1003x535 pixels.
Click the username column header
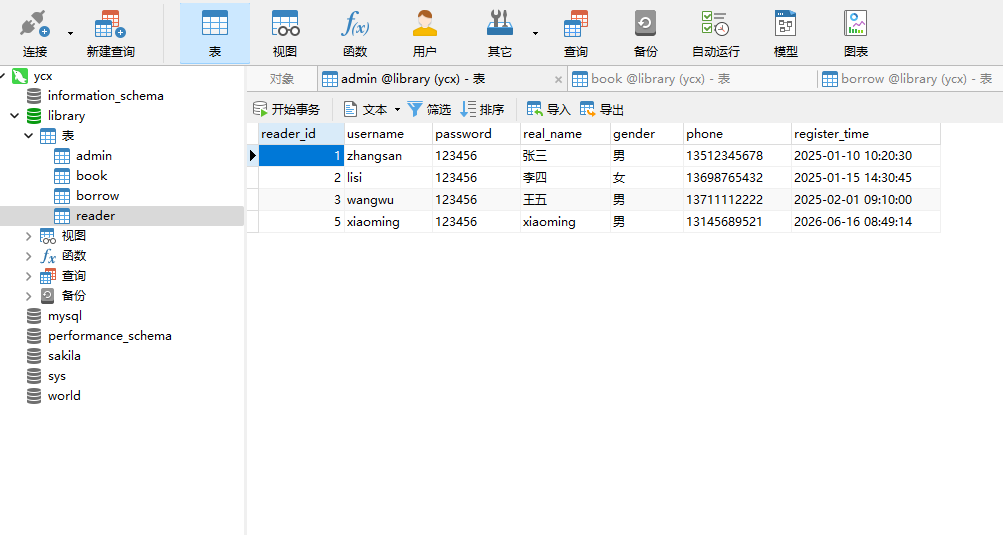point(388,134)
